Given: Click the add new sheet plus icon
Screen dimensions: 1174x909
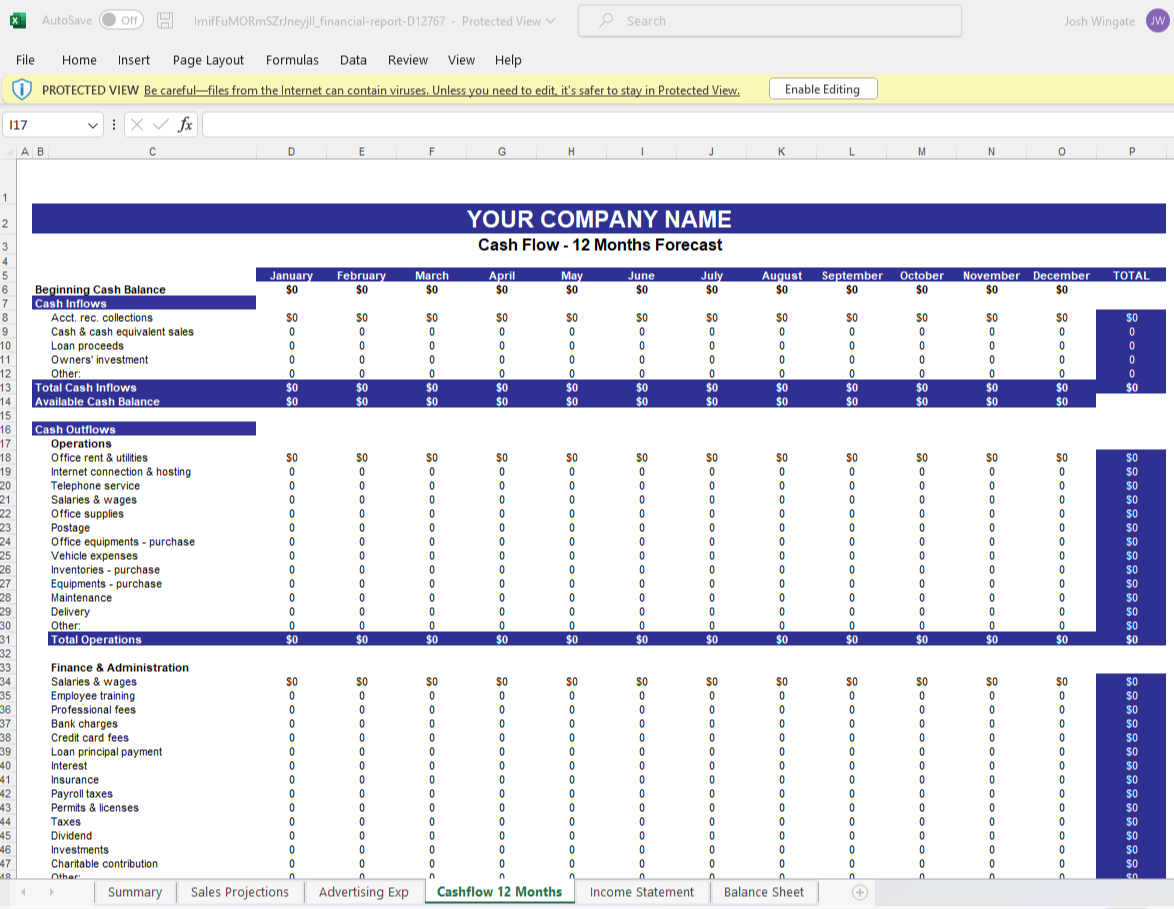Looking at the screenshot, I should (x=859, y=892).
